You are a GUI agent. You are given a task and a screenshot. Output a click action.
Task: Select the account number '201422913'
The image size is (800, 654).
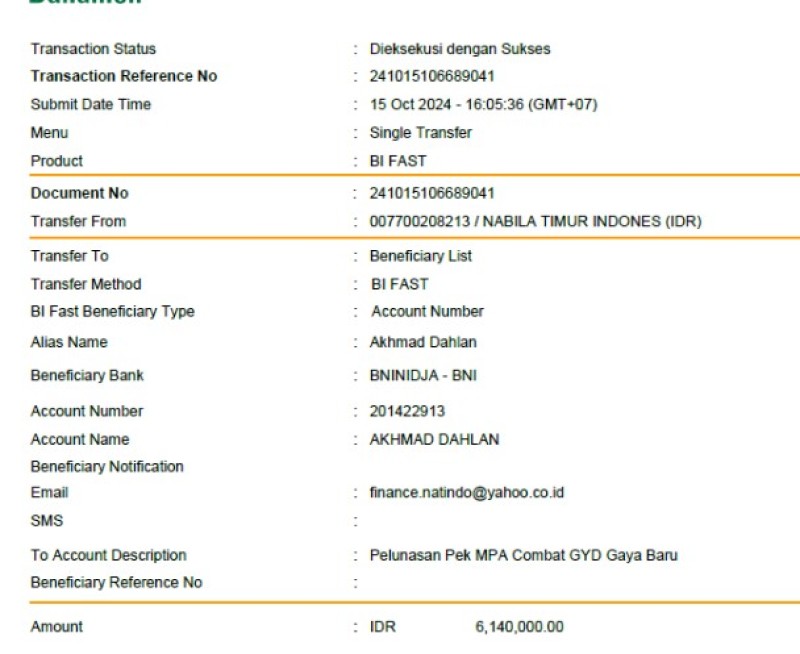tap(408, 411)
